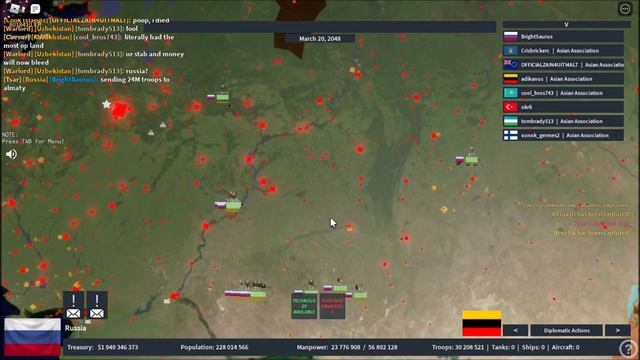The height and width of the screenshot is (360, 640).
Task: Select the large red Moscow city marker
Action: [x=120, y=110]
